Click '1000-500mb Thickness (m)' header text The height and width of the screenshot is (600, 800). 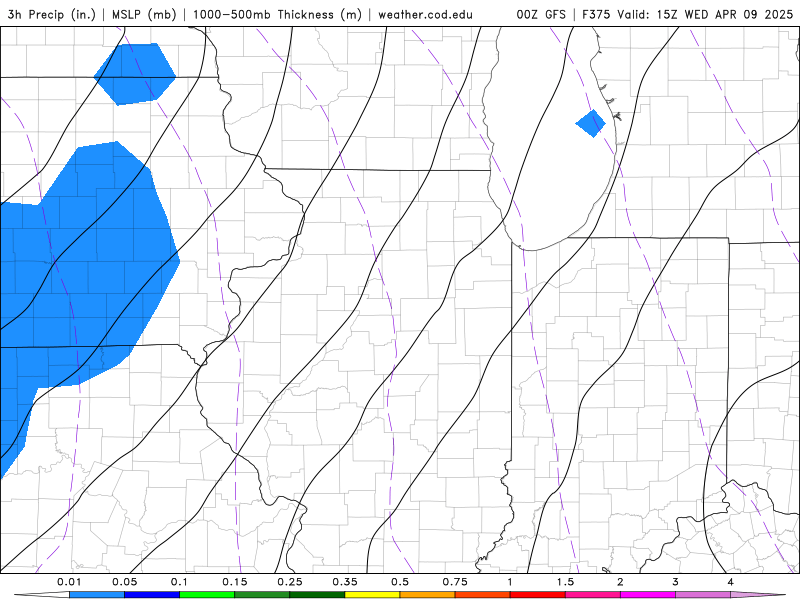(277, 14)
